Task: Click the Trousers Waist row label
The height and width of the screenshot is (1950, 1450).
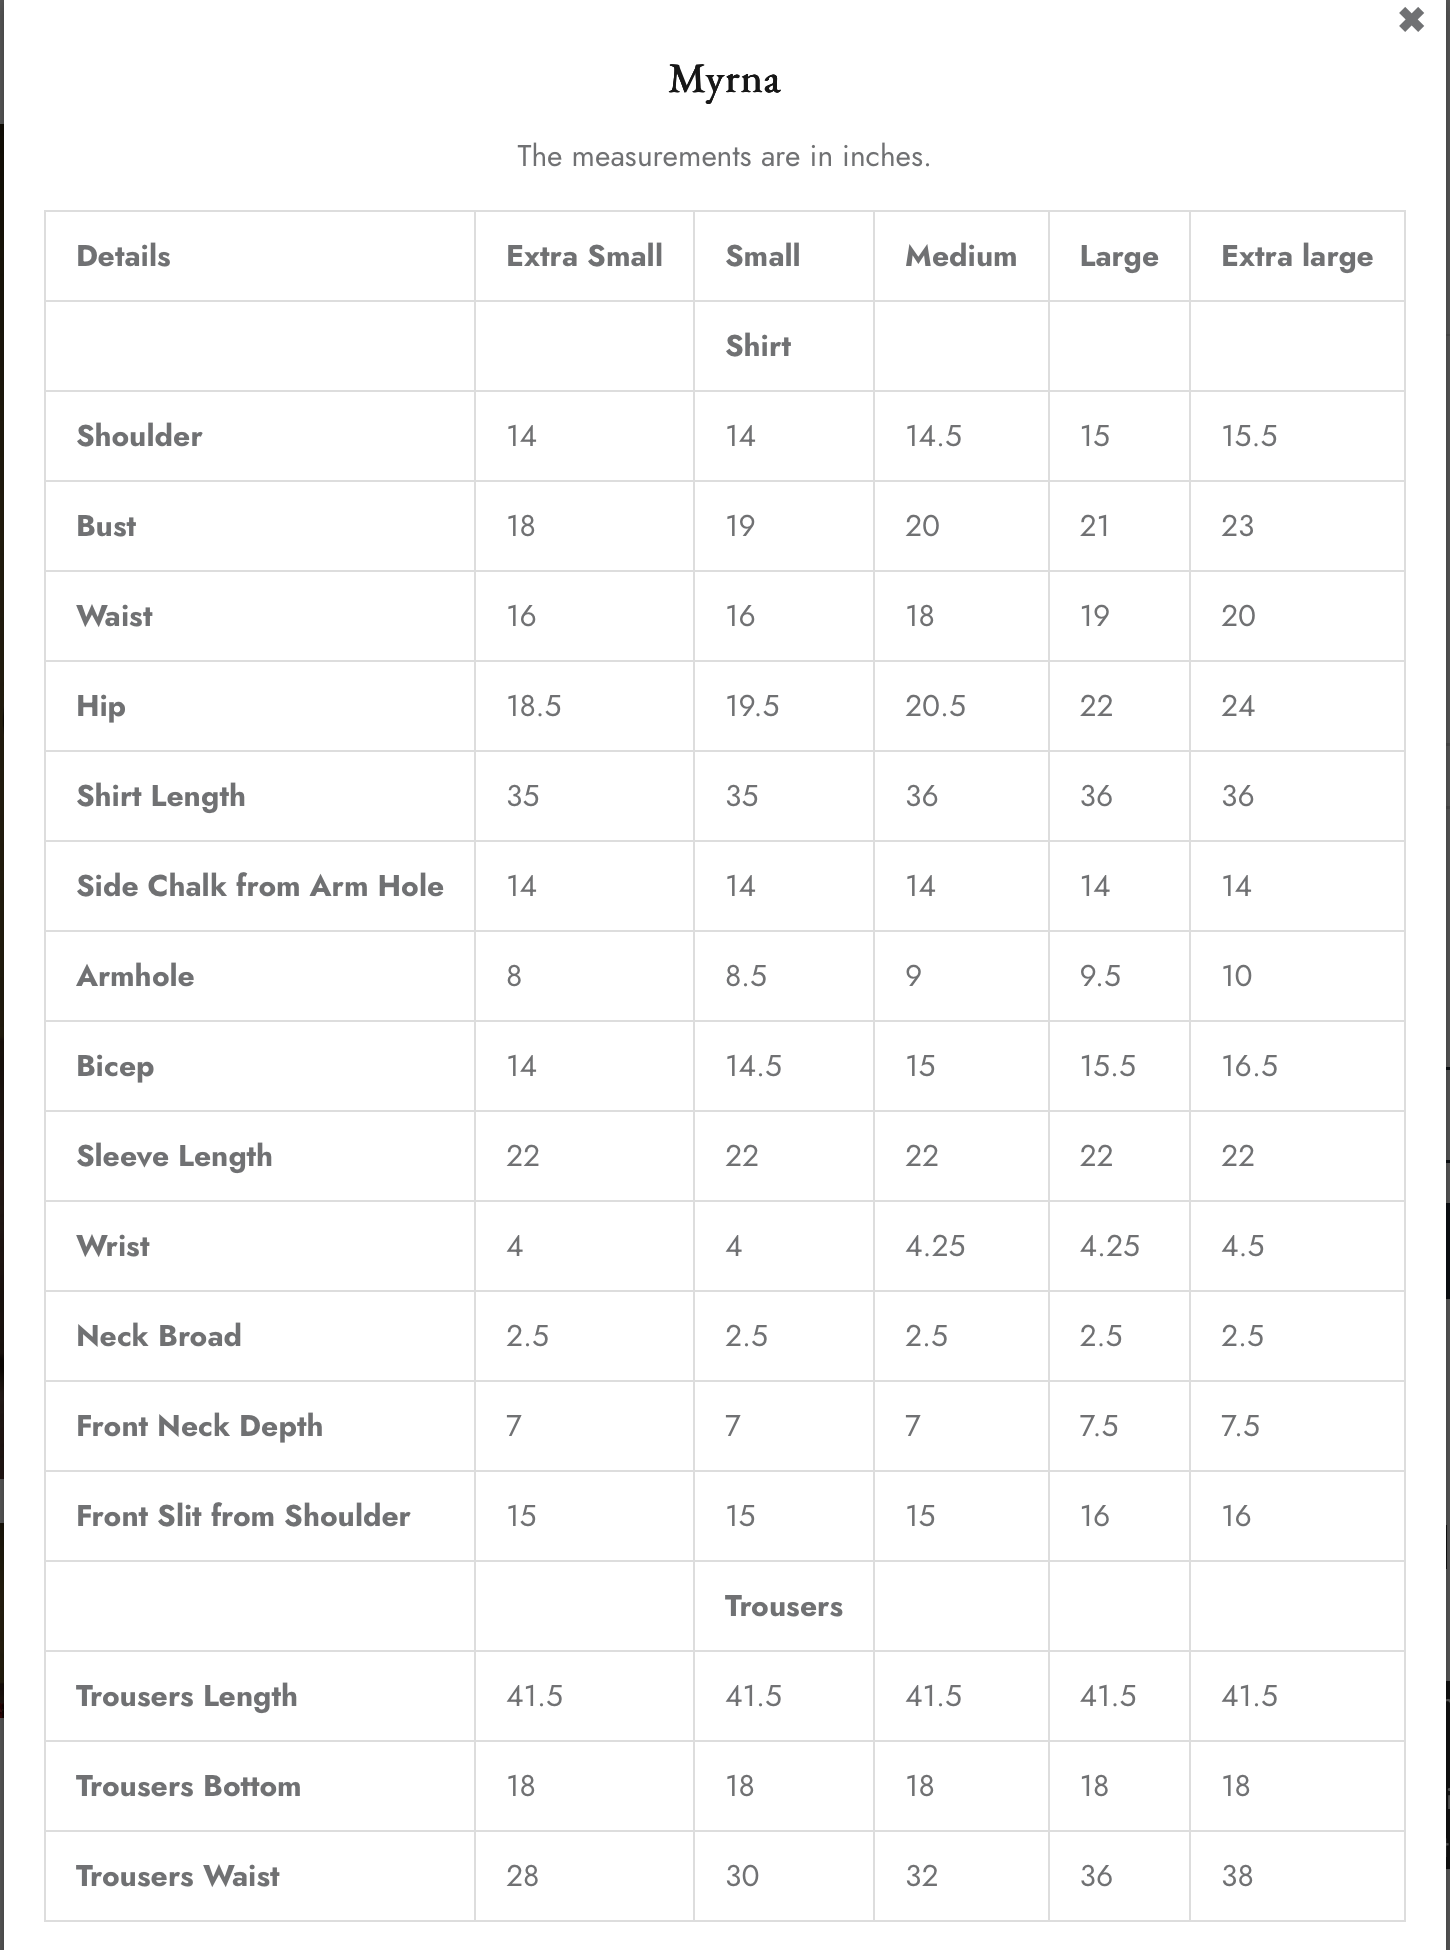Action: tap(178, 1876)
